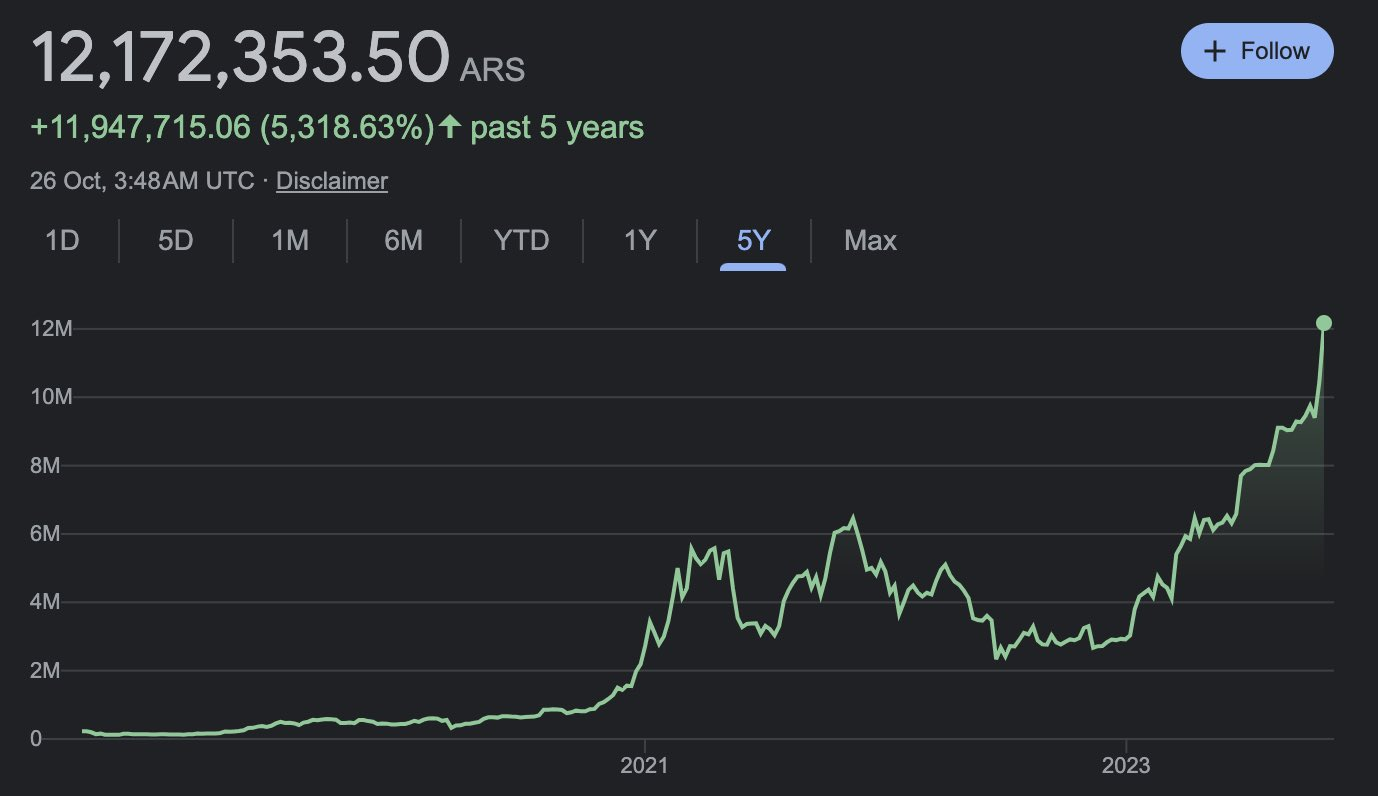Click the 2023 x-axis label

[x=1127, y=767]
